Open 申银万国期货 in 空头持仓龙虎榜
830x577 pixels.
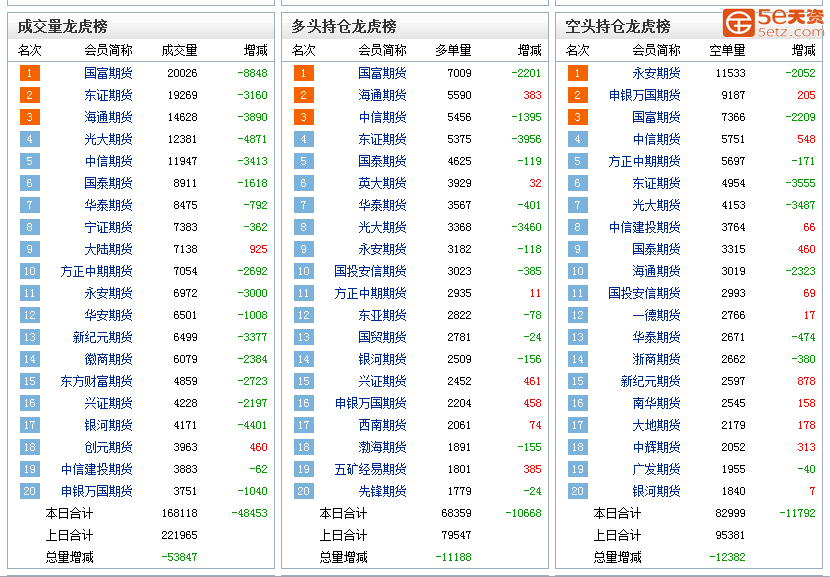click(x=645, y=95)
